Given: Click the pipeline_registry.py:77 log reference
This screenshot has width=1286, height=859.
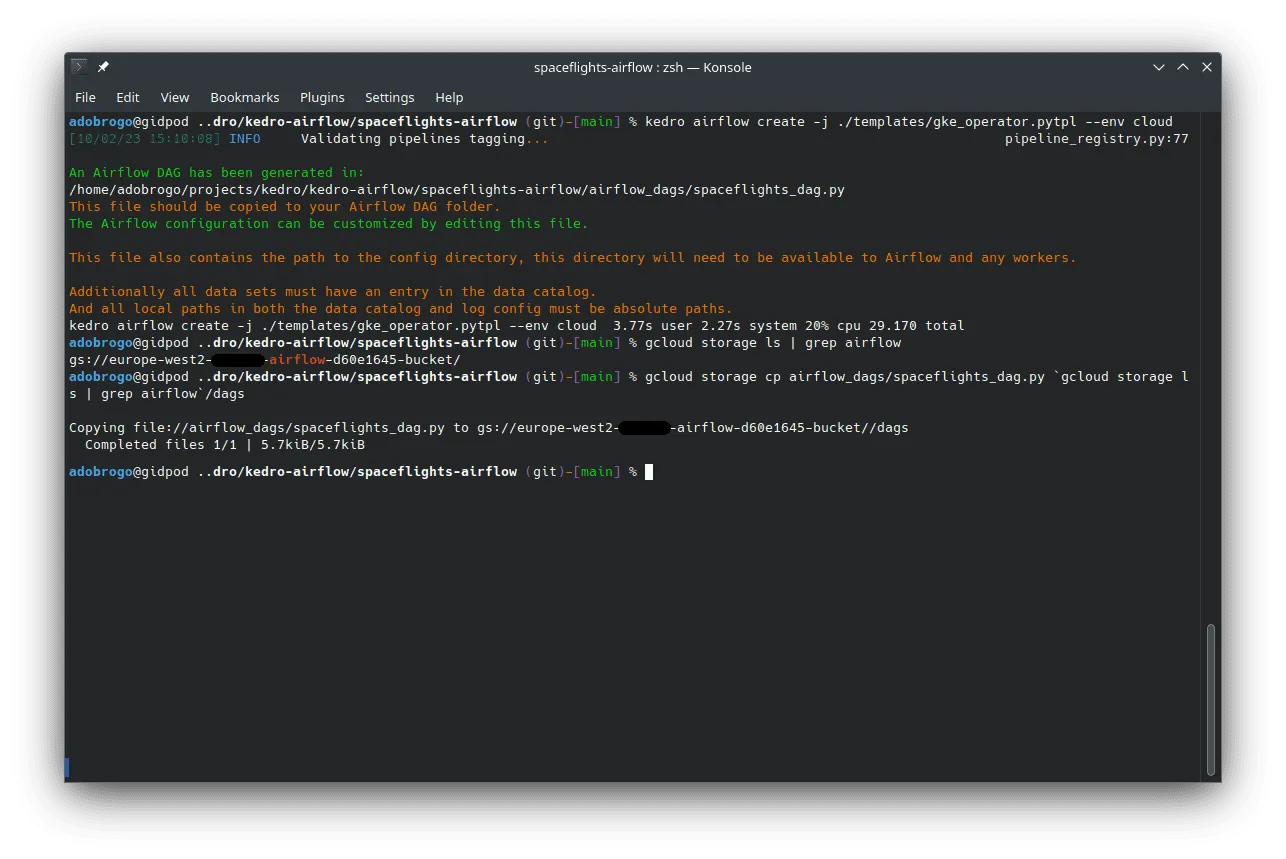Looking at the screenshot, I should pyautogui.click(x=1096, y=139).
